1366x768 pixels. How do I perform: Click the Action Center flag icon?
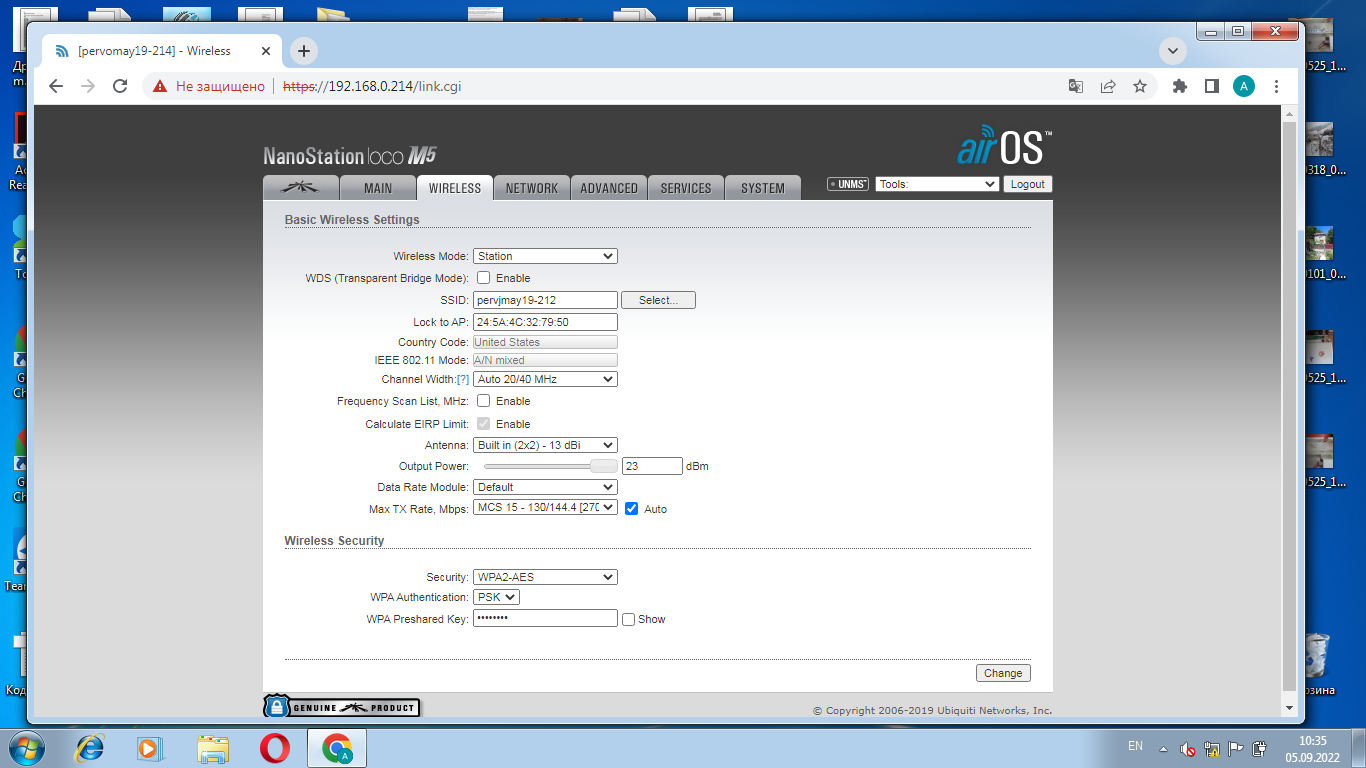point(1236,748)
